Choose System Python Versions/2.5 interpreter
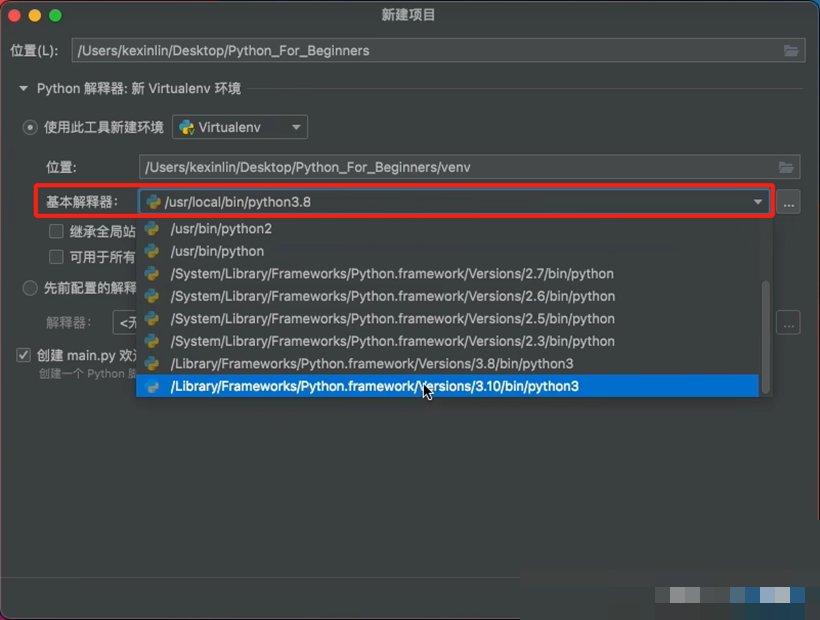The height and width of the screenshot is (620, 820). click(447, 318)
